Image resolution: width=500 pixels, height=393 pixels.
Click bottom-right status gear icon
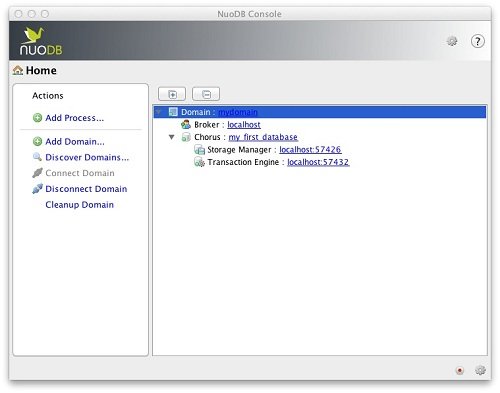tap(480, 370)
